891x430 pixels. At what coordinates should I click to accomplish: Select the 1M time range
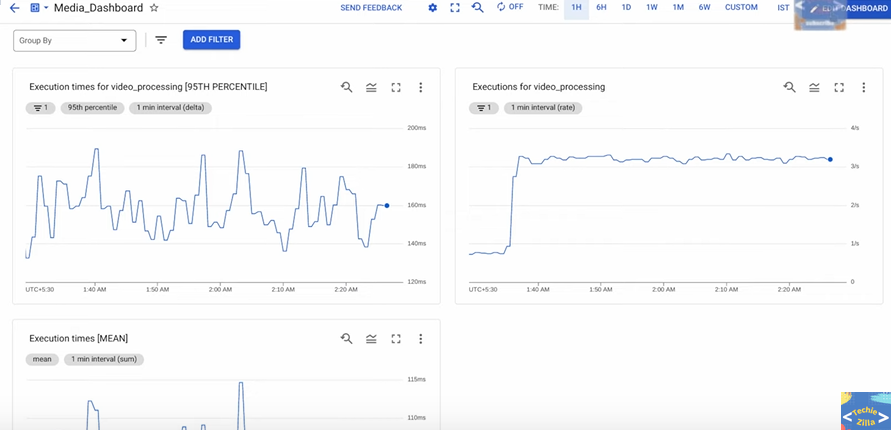(678, 7)
